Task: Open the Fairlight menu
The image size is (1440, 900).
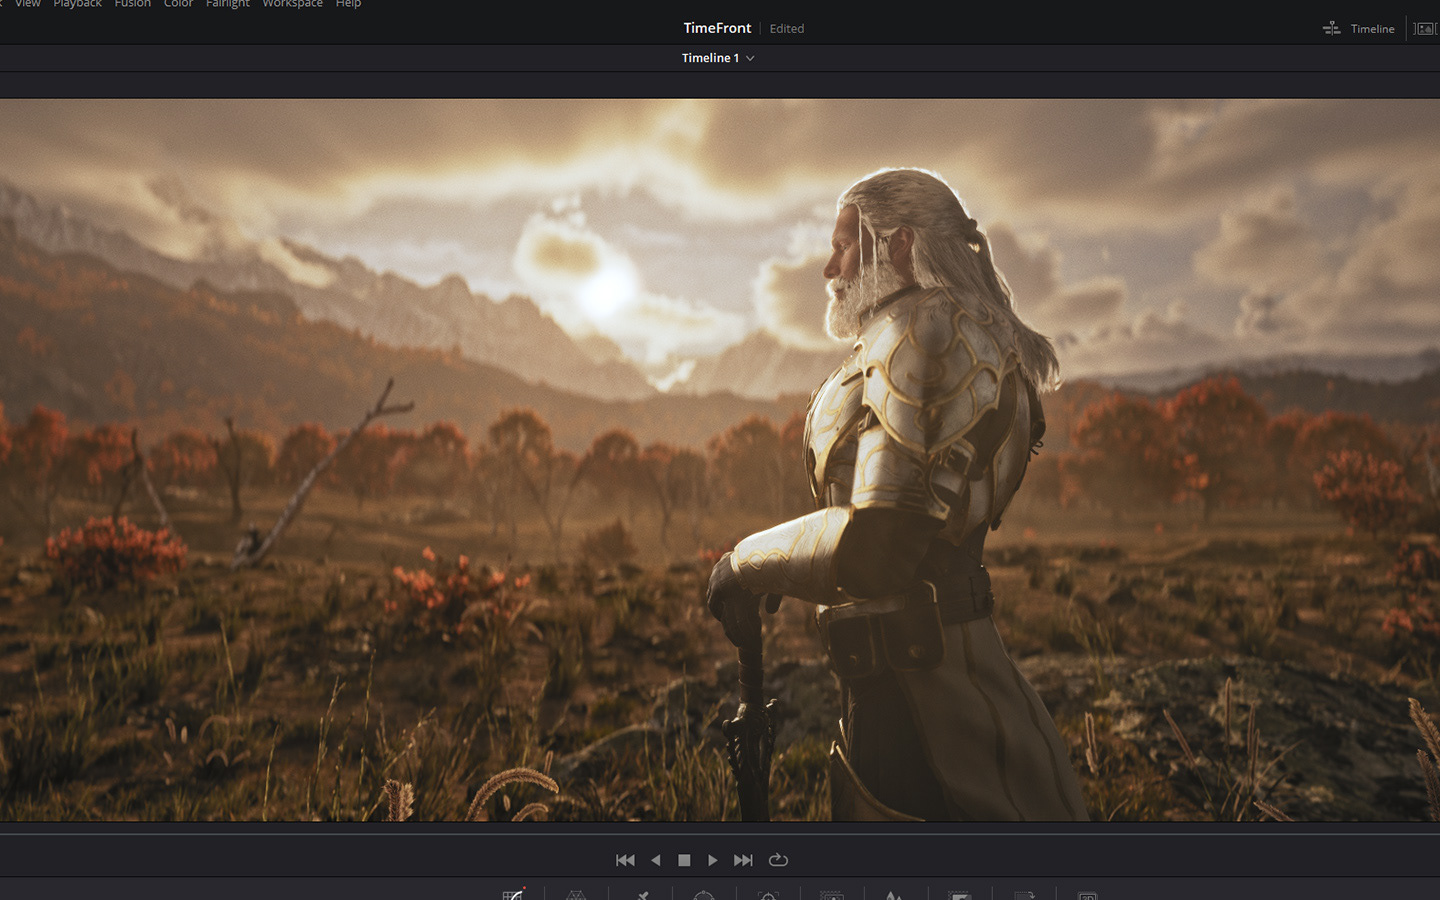Action: pyautogui.click(x=228, y=4)
